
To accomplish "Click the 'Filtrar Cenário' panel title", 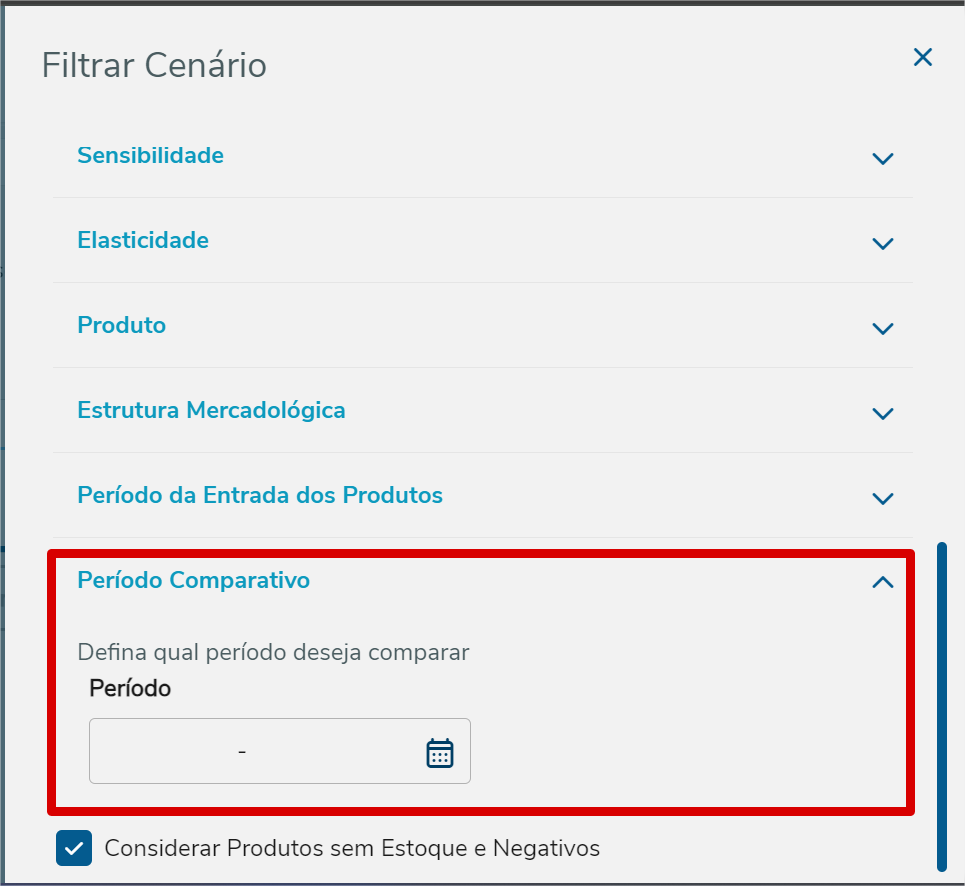I will (154, 66).
